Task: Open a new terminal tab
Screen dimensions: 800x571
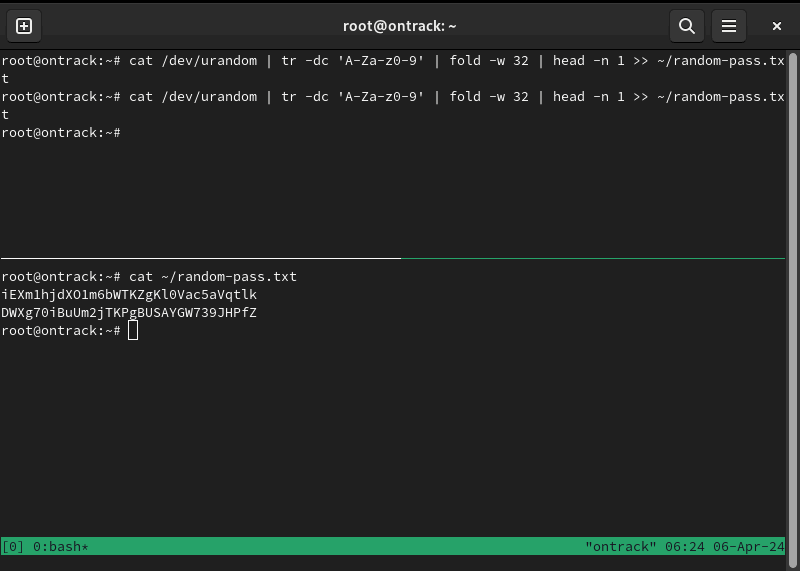Action: [24, 26]
